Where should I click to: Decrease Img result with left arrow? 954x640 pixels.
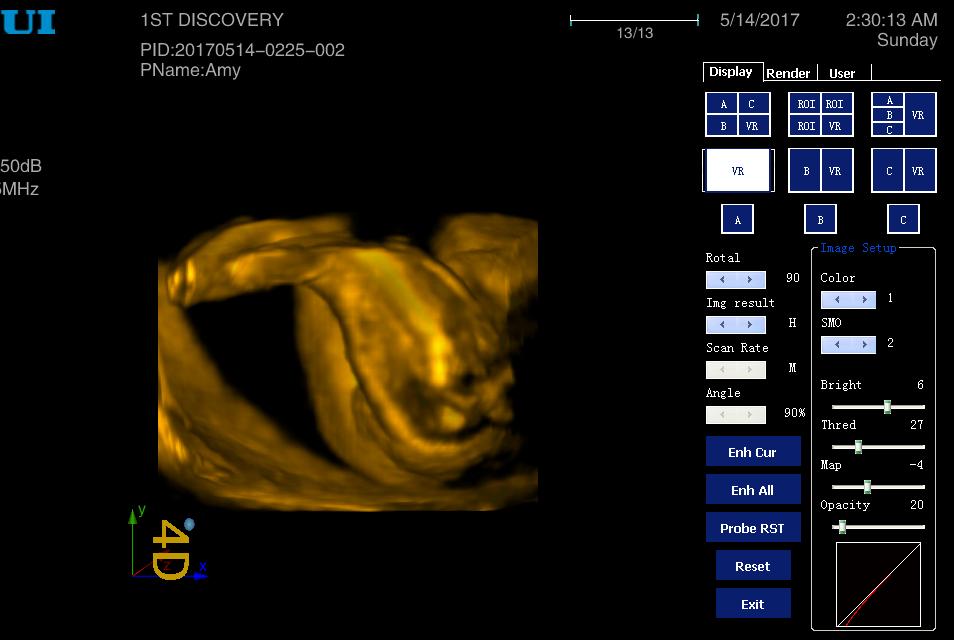[722, 325]
